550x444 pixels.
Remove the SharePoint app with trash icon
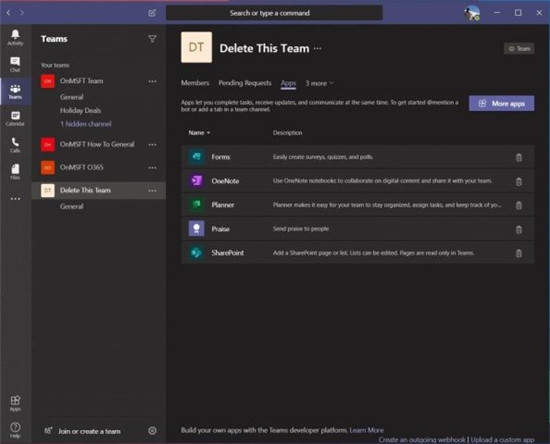pos(519,253)
